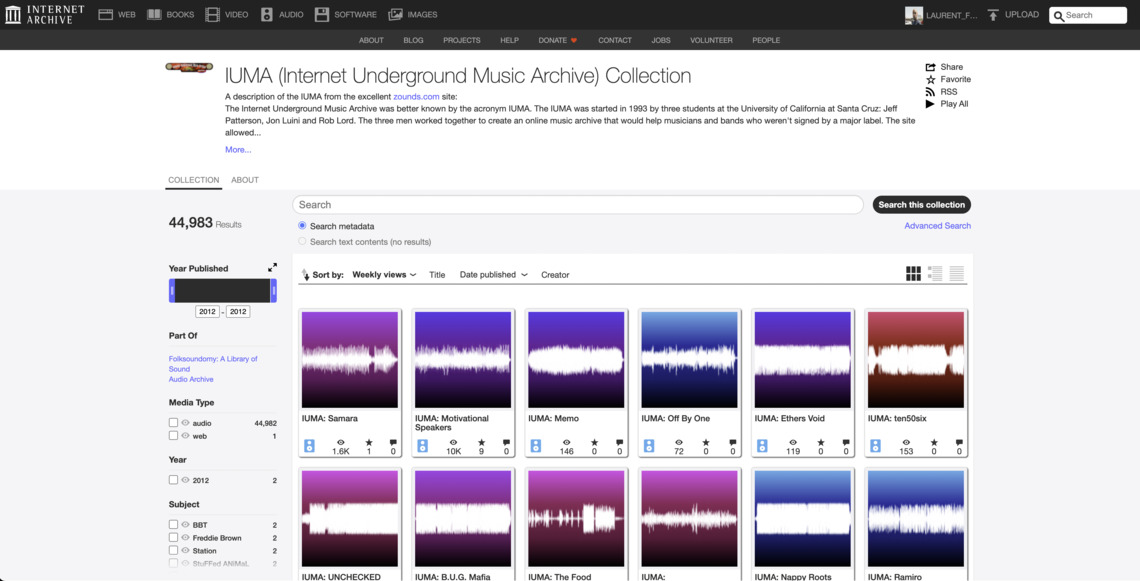1140x581 pixels.
Task: Click the start year 2012 input
Action: click(207, 312)
